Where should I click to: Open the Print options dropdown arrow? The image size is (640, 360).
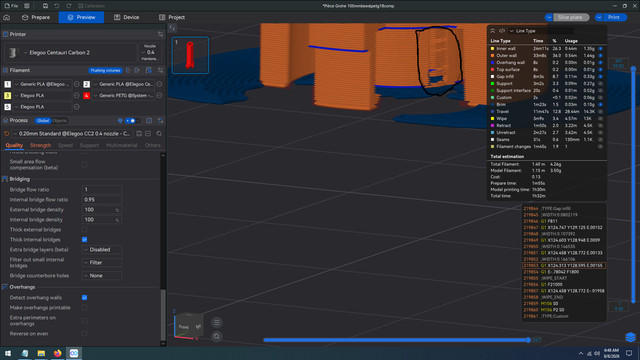pyautogui.click(x=599, y=17)
